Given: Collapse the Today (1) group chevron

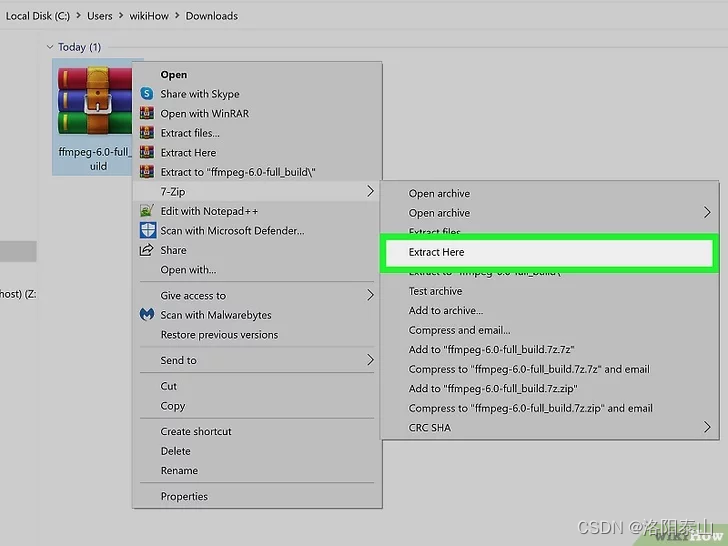Looking at the screenshot, I should coord(50,47).
